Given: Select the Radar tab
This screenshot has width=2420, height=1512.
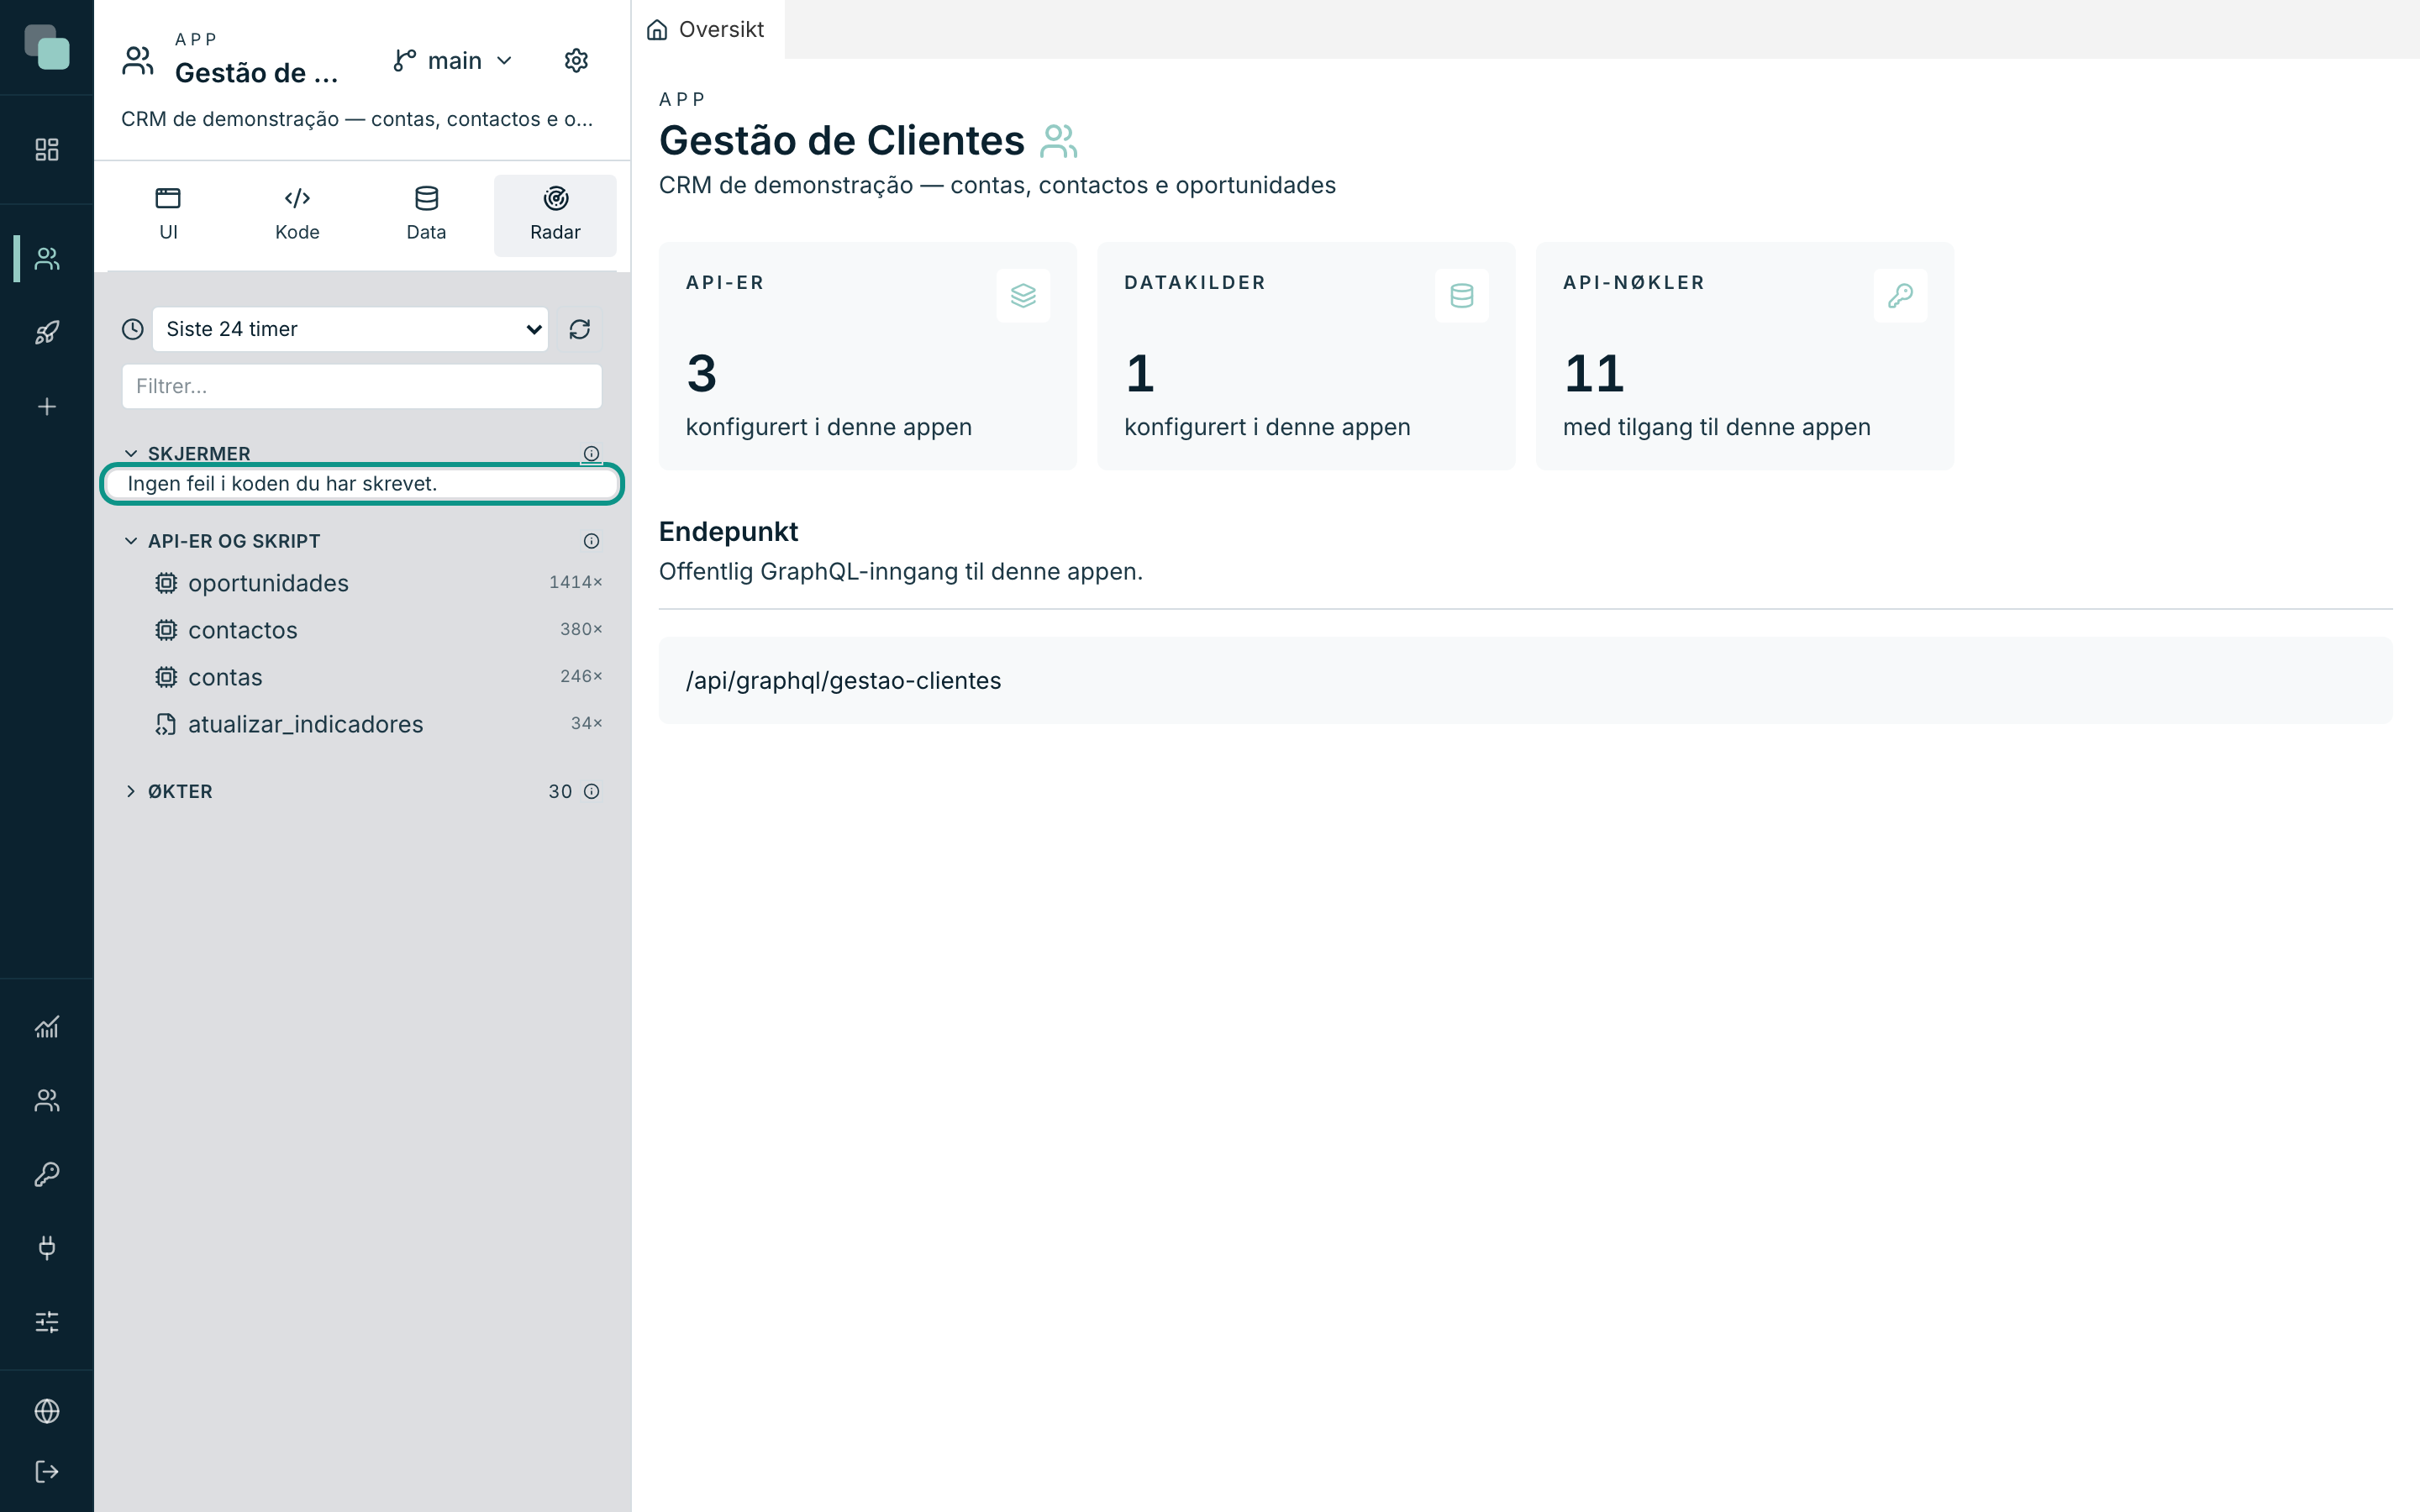Looking at the screenshot, I should click(x=555, y=215).
